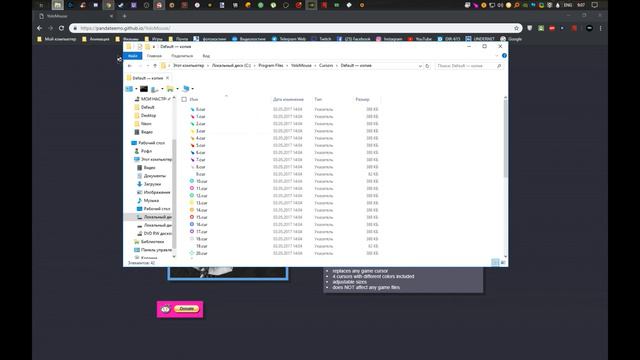
Task: Open the Desktop folder in navigation pane
Action: coord(148,116)
